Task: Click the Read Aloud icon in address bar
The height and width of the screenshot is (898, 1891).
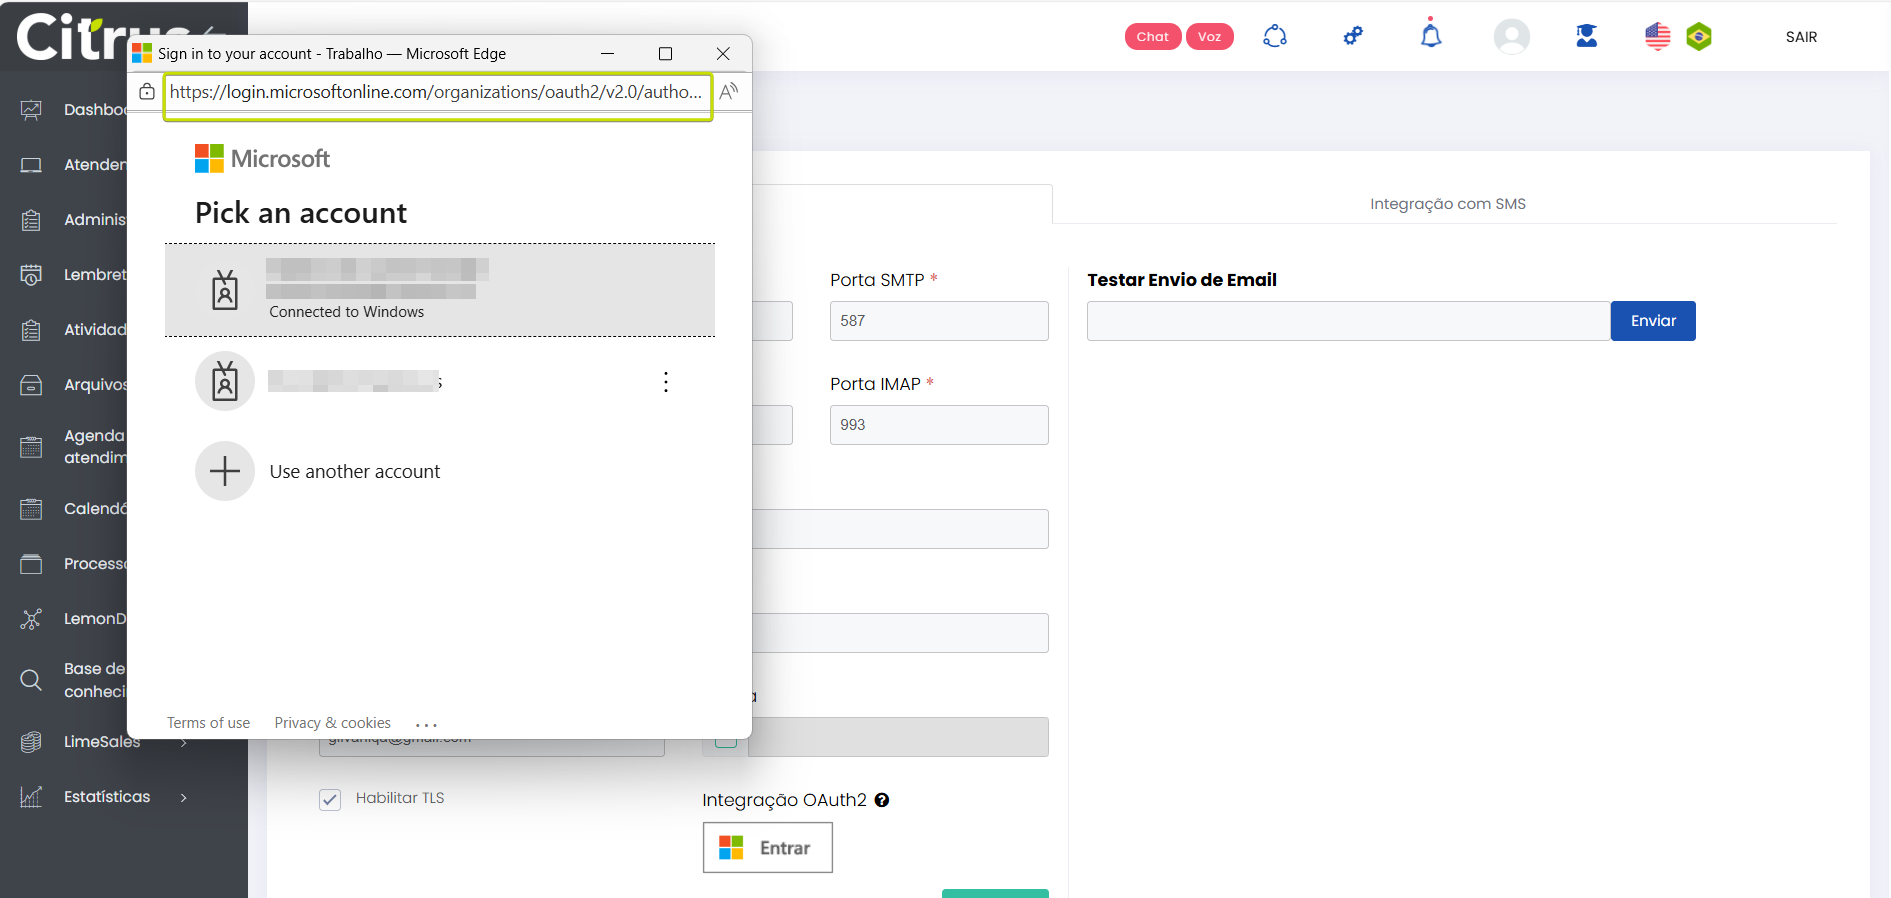Action: pyautogui.click(x=729, y=92)
